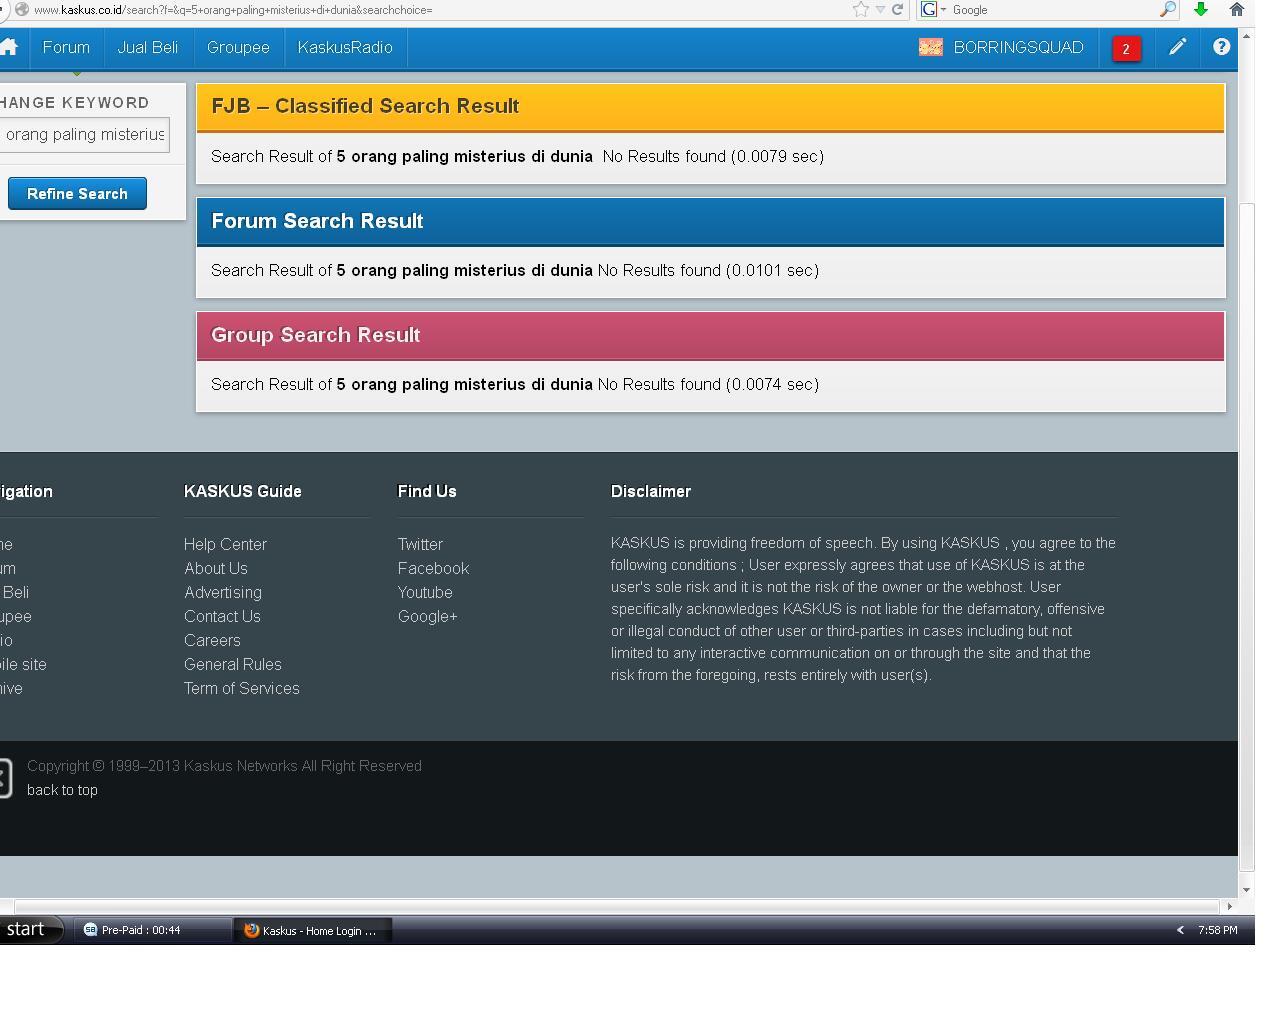Click the horizontal scrollbar right arrow
1280x1024 pixels.
pyautogui.click(x=1229, y=906)
